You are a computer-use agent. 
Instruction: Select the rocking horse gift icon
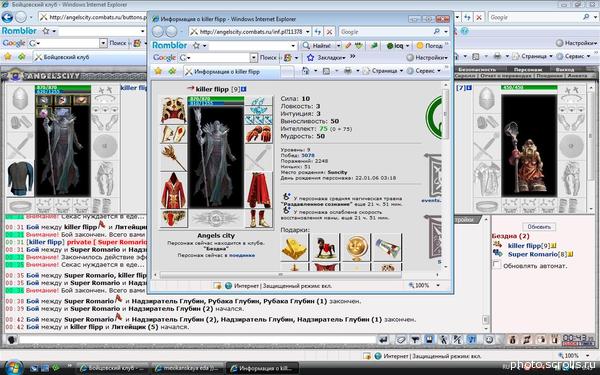[x=325, y=247]
